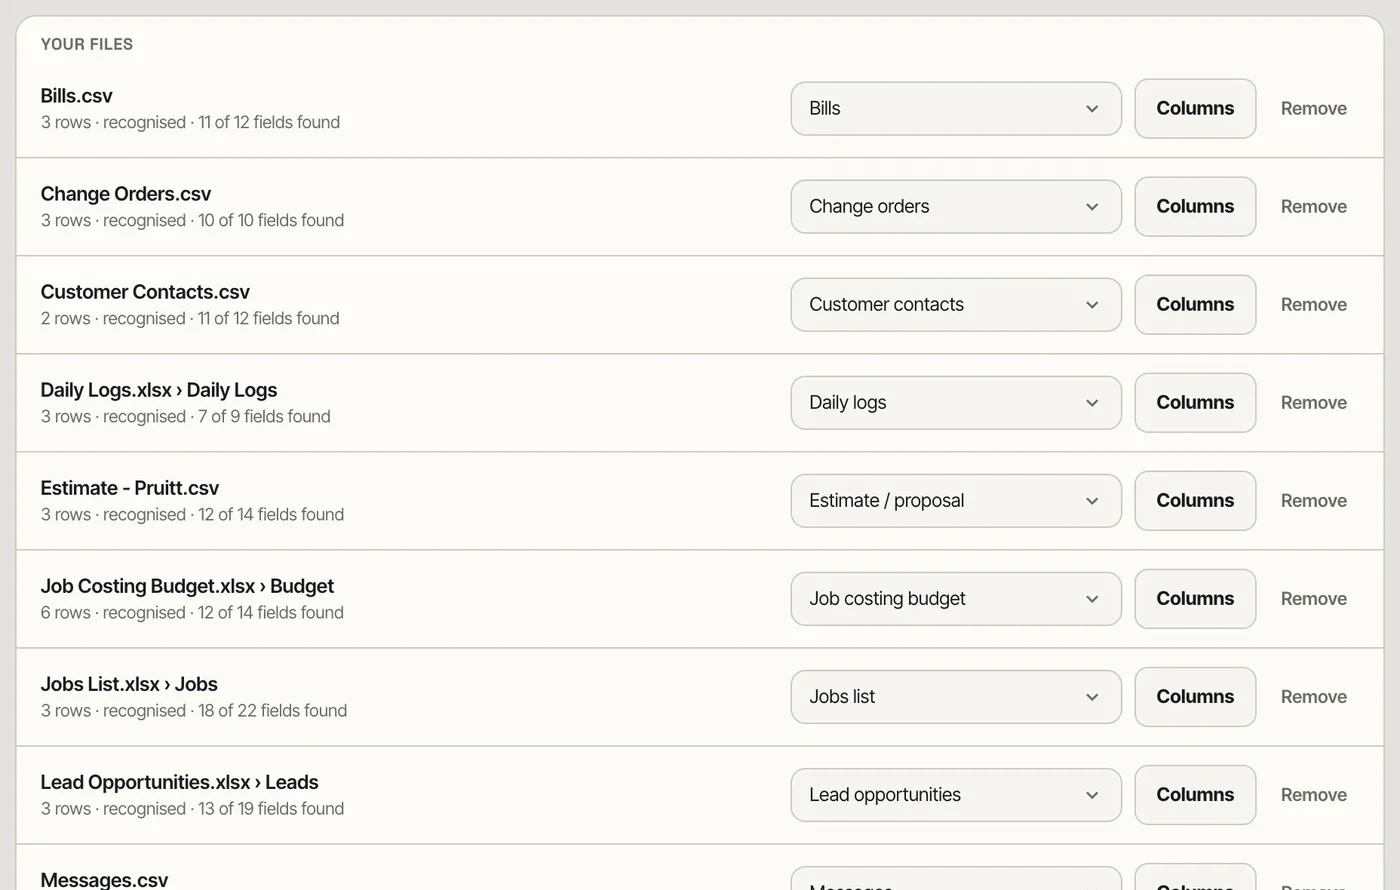The image size is (1400, 890).
Task: Click the '18 of 22 fields found' status
Action: click(272, 711)
